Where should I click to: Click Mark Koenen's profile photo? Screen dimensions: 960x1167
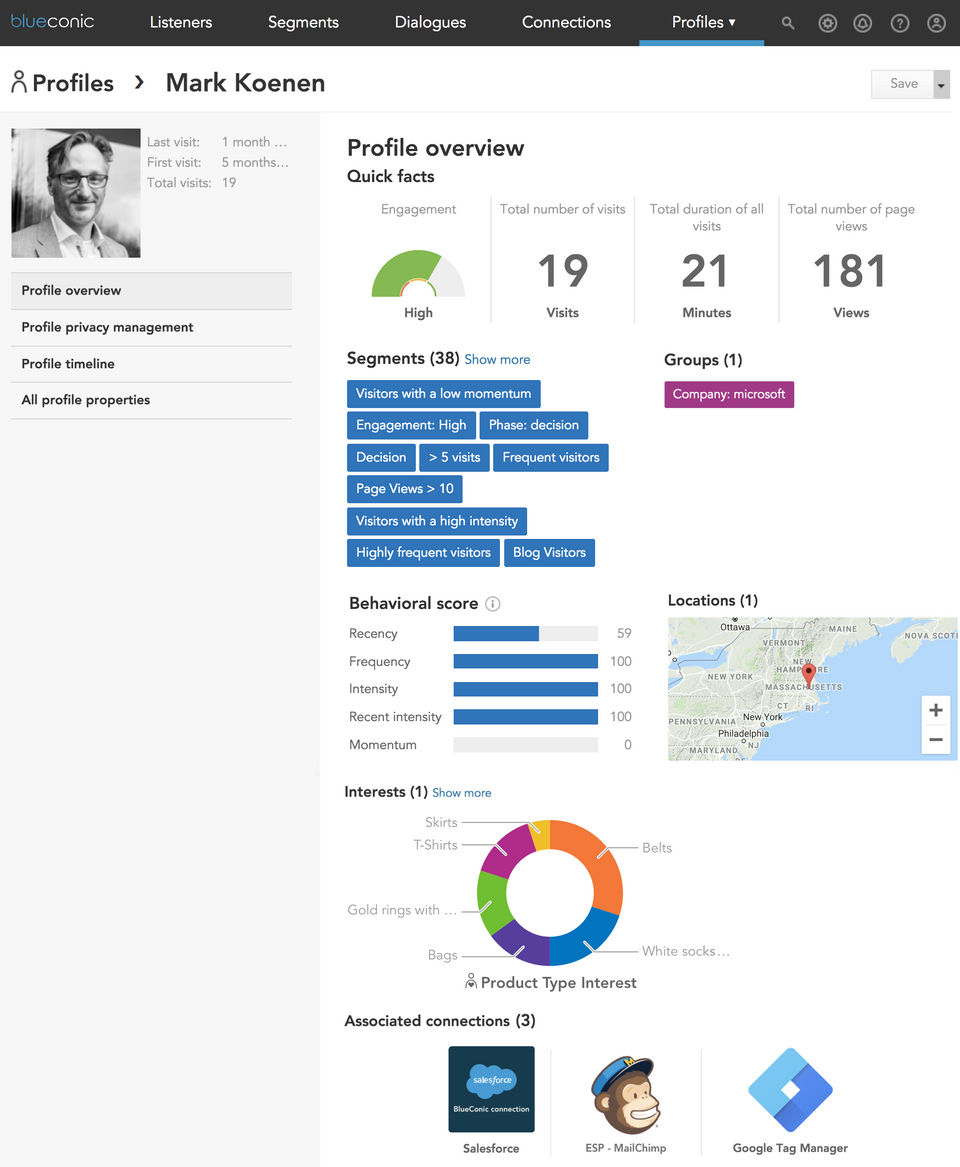(76, 194)
